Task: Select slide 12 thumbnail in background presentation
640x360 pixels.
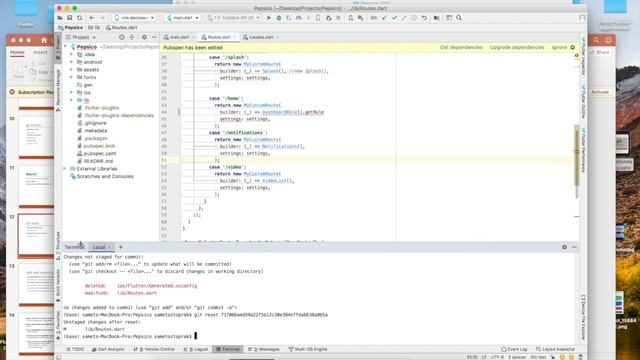Action: pos(36,236)
